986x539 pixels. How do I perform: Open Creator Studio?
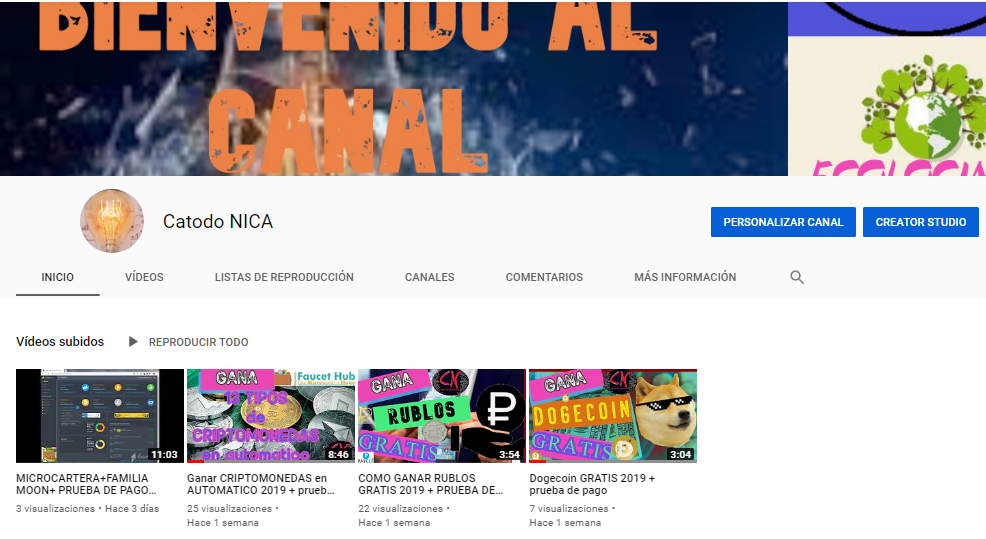pos(921,222)
